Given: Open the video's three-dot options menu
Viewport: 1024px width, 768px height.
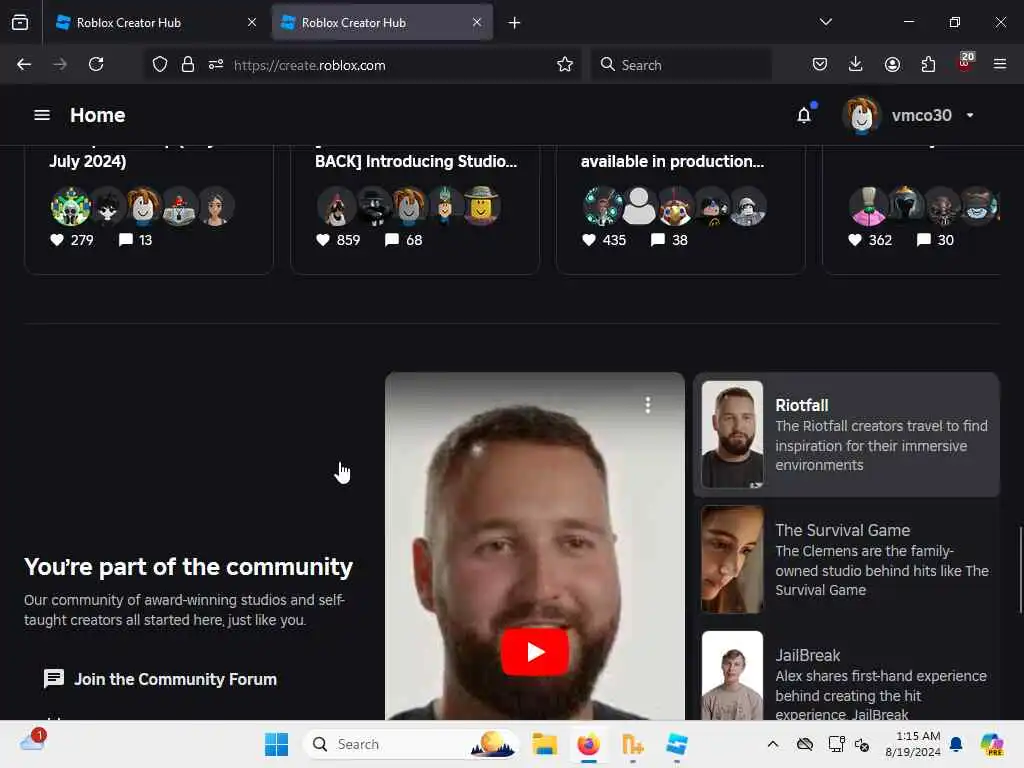Looking at the screenshot, I should (x=647, y=405).
